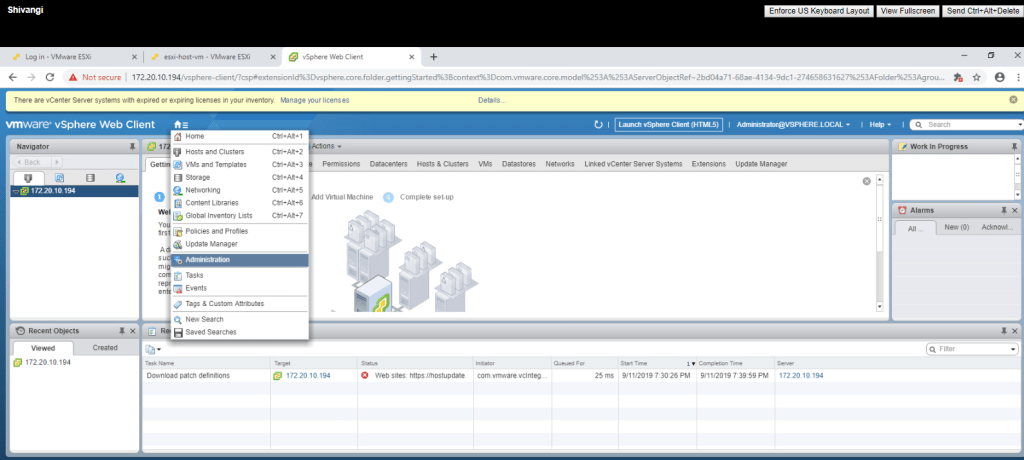The width and height of the screenshot is (1024, 460).
Task: Click the Hosts and Clusters navigator tab icon
Action: coord(27,177)
